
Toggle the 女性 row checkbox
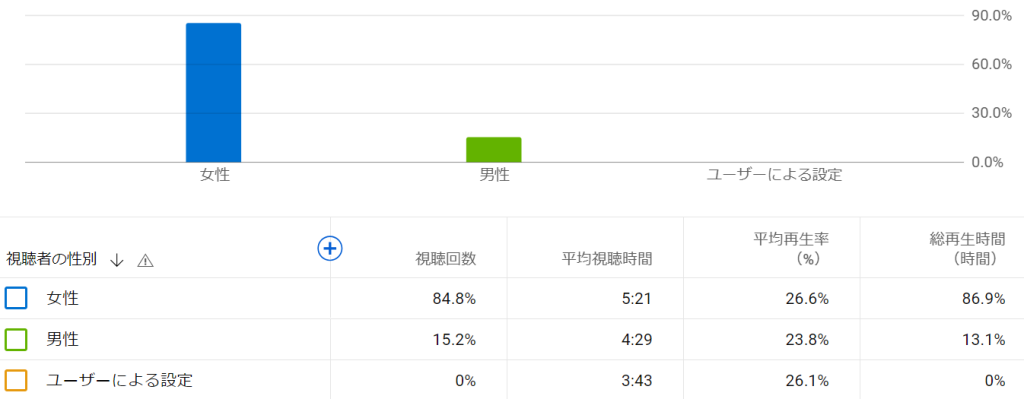(16, 298)
